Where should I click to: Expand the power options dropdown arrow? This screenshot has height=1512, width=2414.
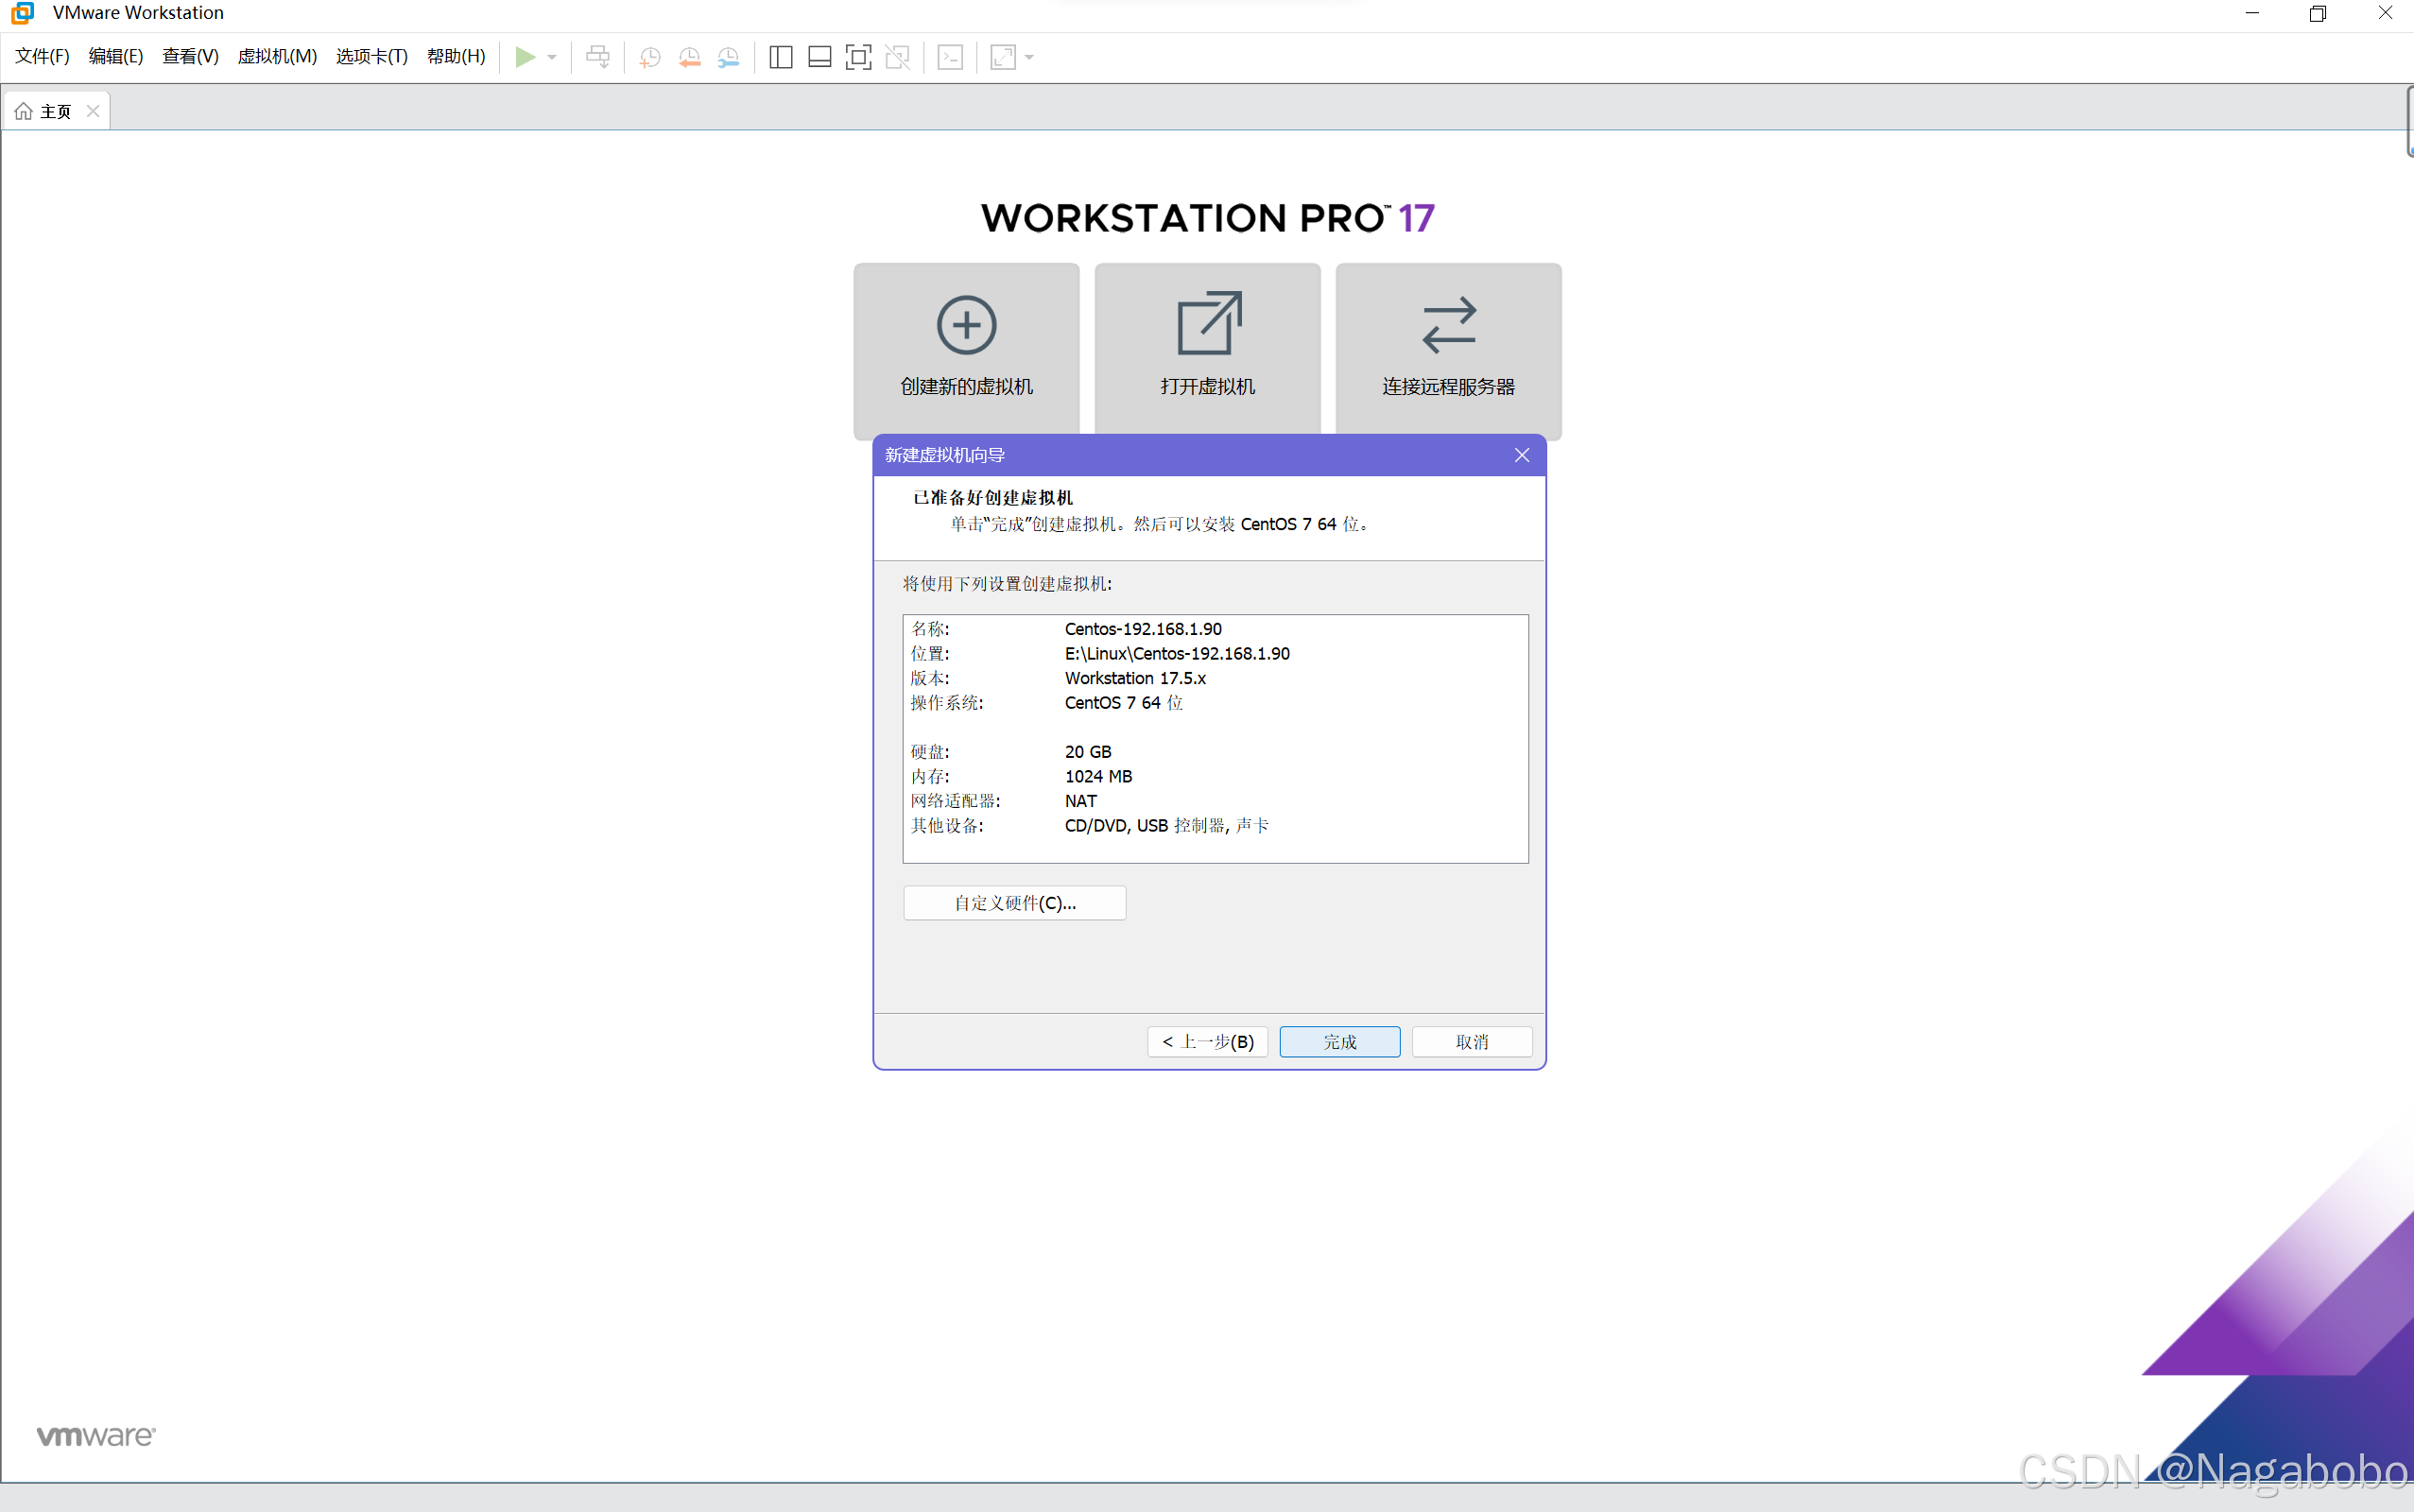pyautogui.click(x=552, y=57)
